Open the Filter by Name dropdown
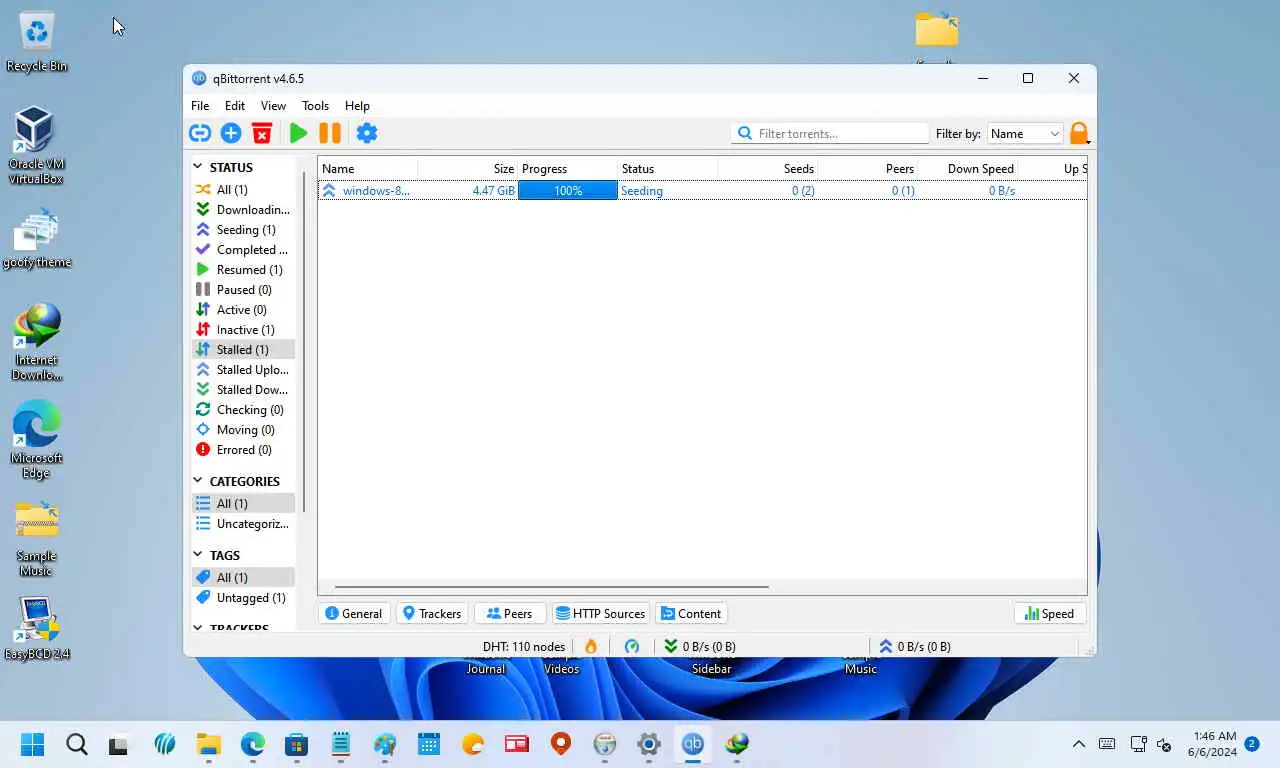1280x768 pixels. point(1025,133)
